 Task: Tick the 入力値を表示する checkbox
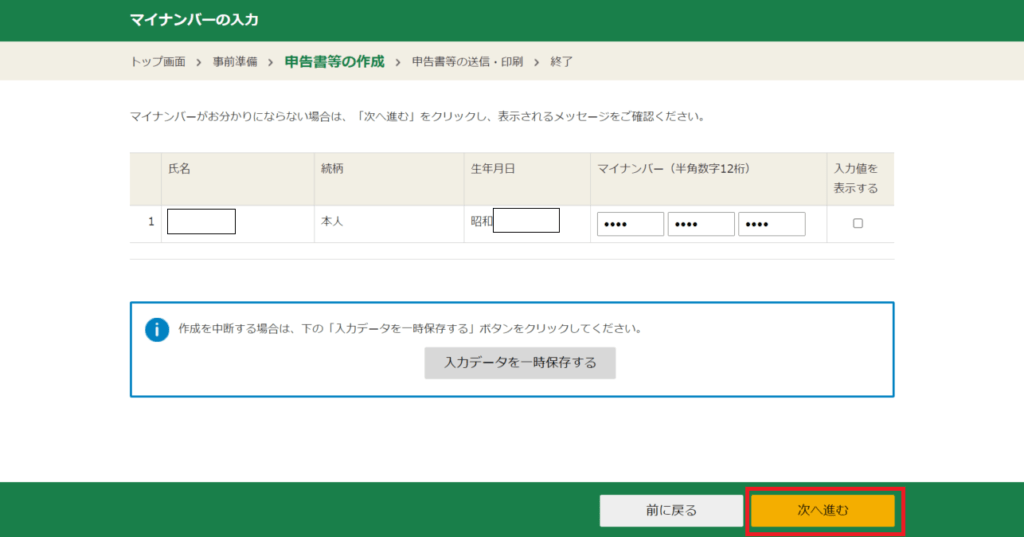(857, 223)
